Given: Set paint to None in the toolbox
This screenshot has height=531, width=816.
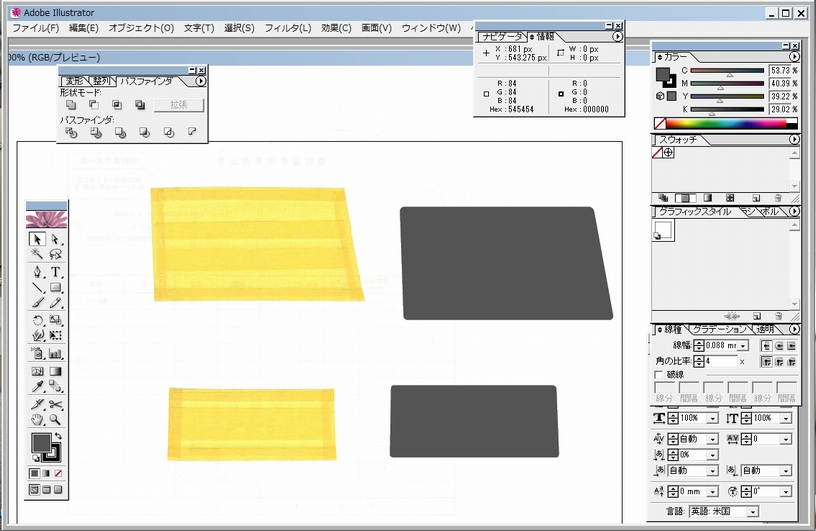Looking at the screenshot, I should (x=58, y=473).
